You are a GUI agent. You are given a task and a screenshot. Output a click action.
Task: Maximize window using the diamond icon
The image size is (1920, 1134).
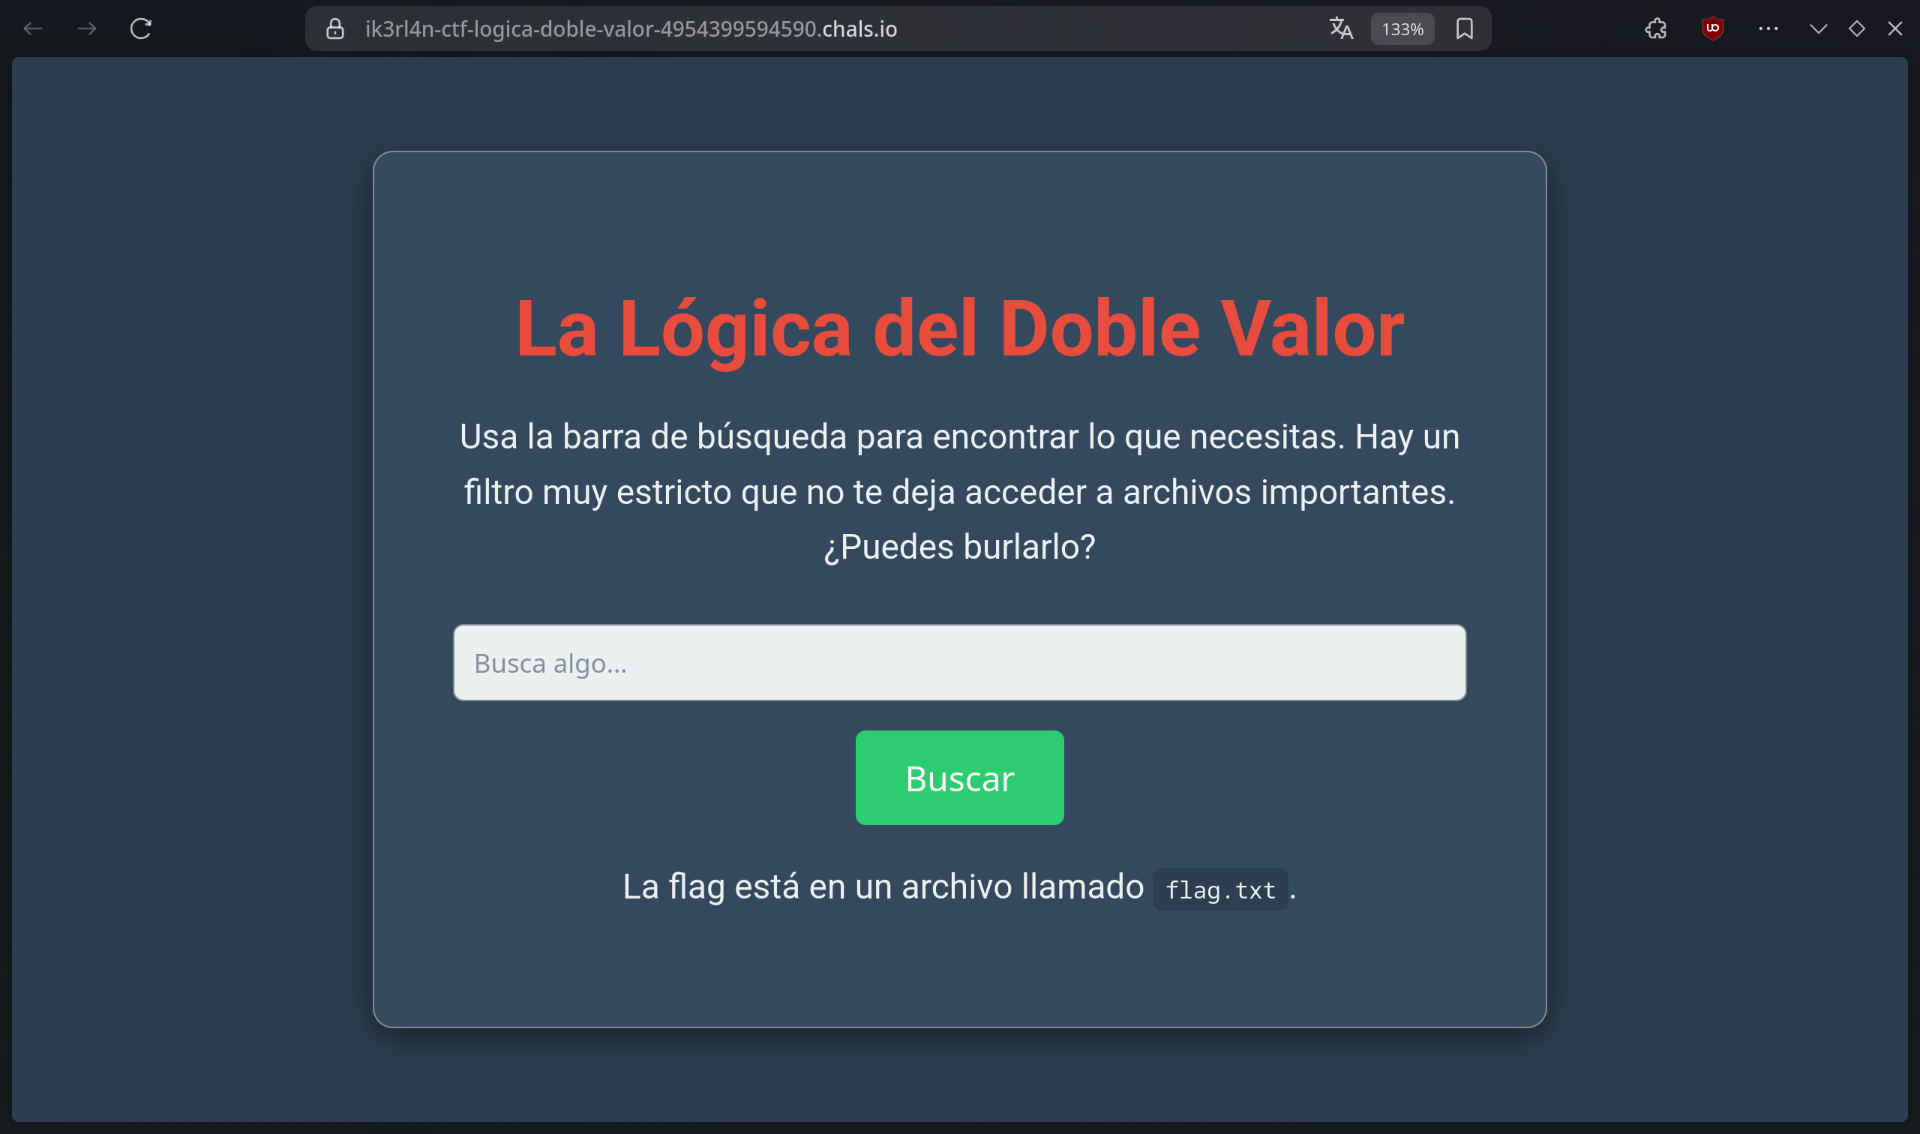coord(1857,29)
